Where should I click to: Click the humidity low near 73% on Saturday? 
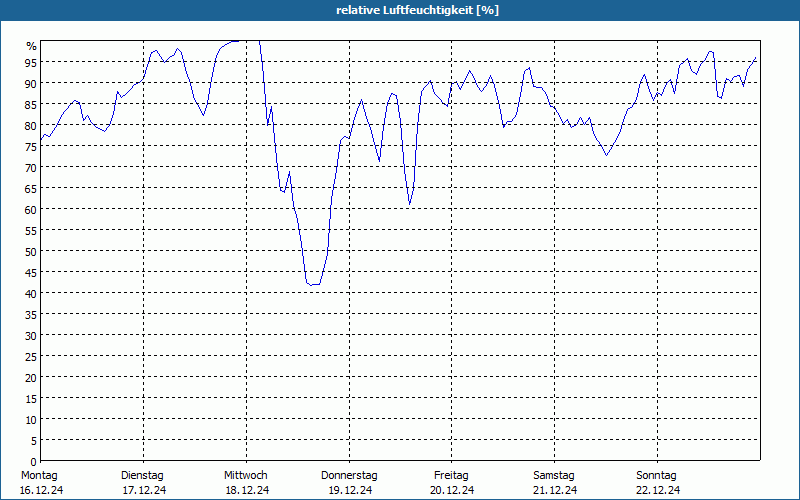click(x=607, y=155)
